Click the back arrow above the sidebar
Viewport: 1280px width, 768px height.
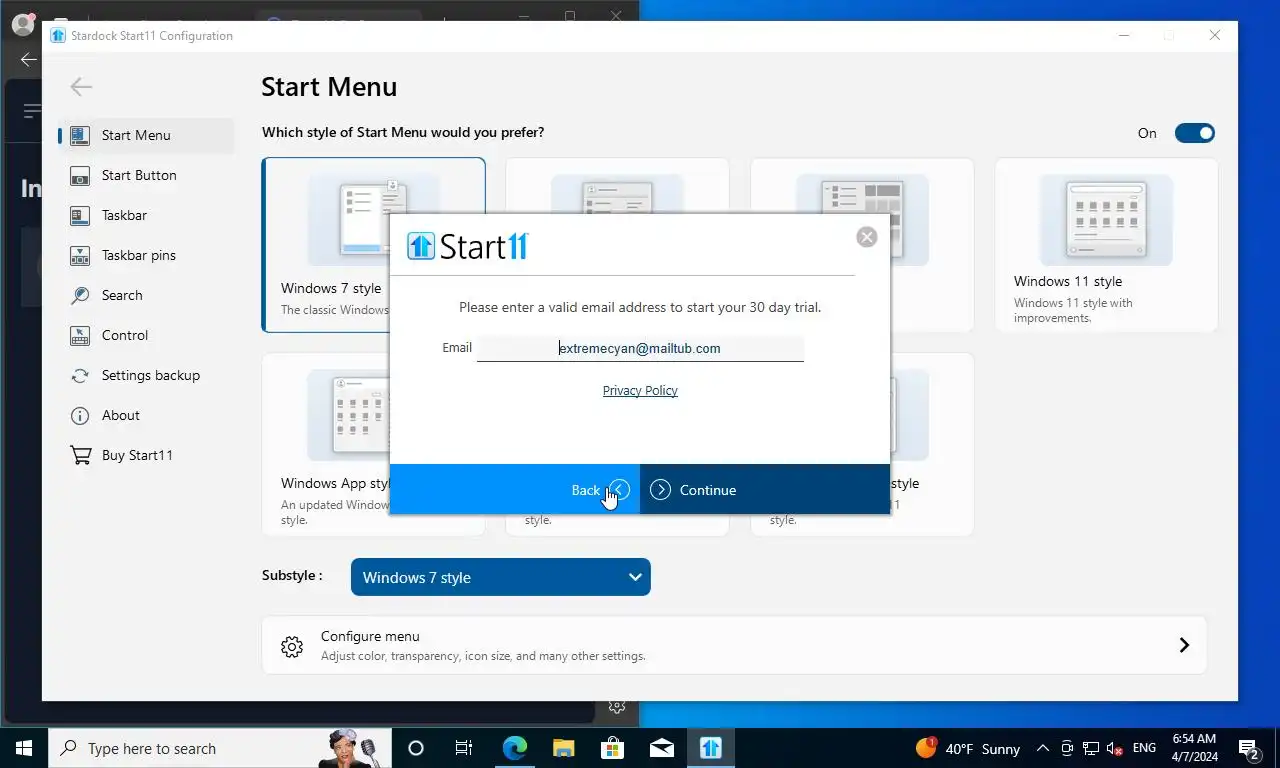coord(81,87)
